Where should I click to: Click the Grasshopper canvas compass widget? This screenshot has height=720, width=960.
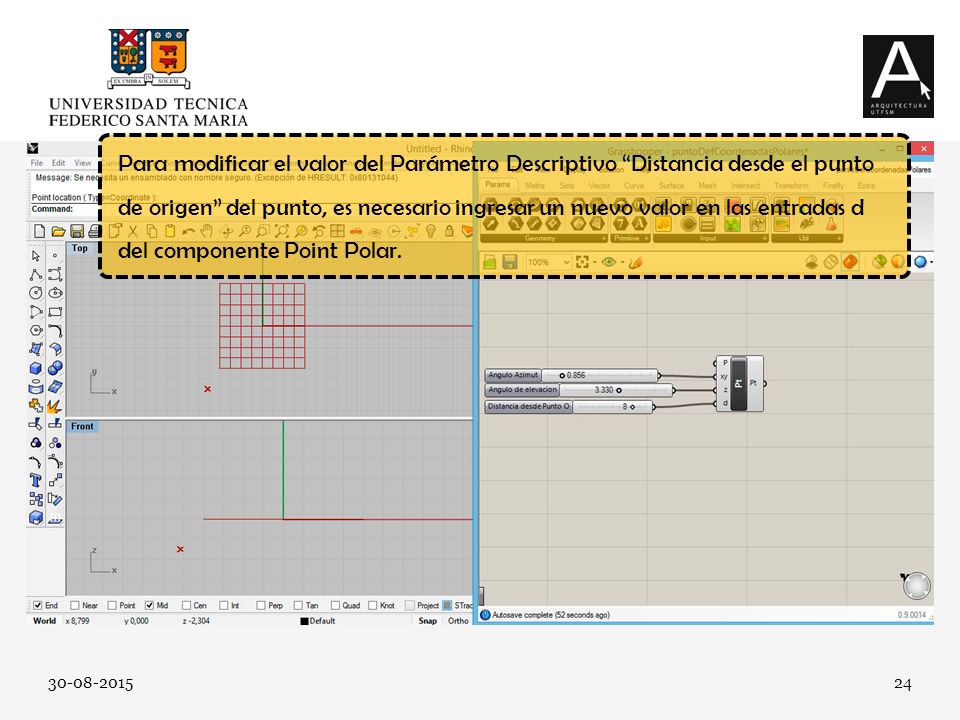[x=917, y=585]
